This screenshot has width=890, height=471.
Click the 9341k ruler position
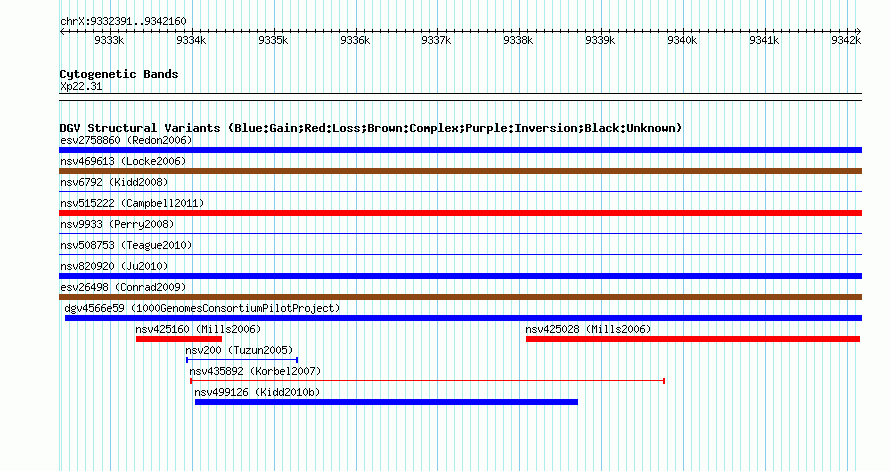point(764,40)
